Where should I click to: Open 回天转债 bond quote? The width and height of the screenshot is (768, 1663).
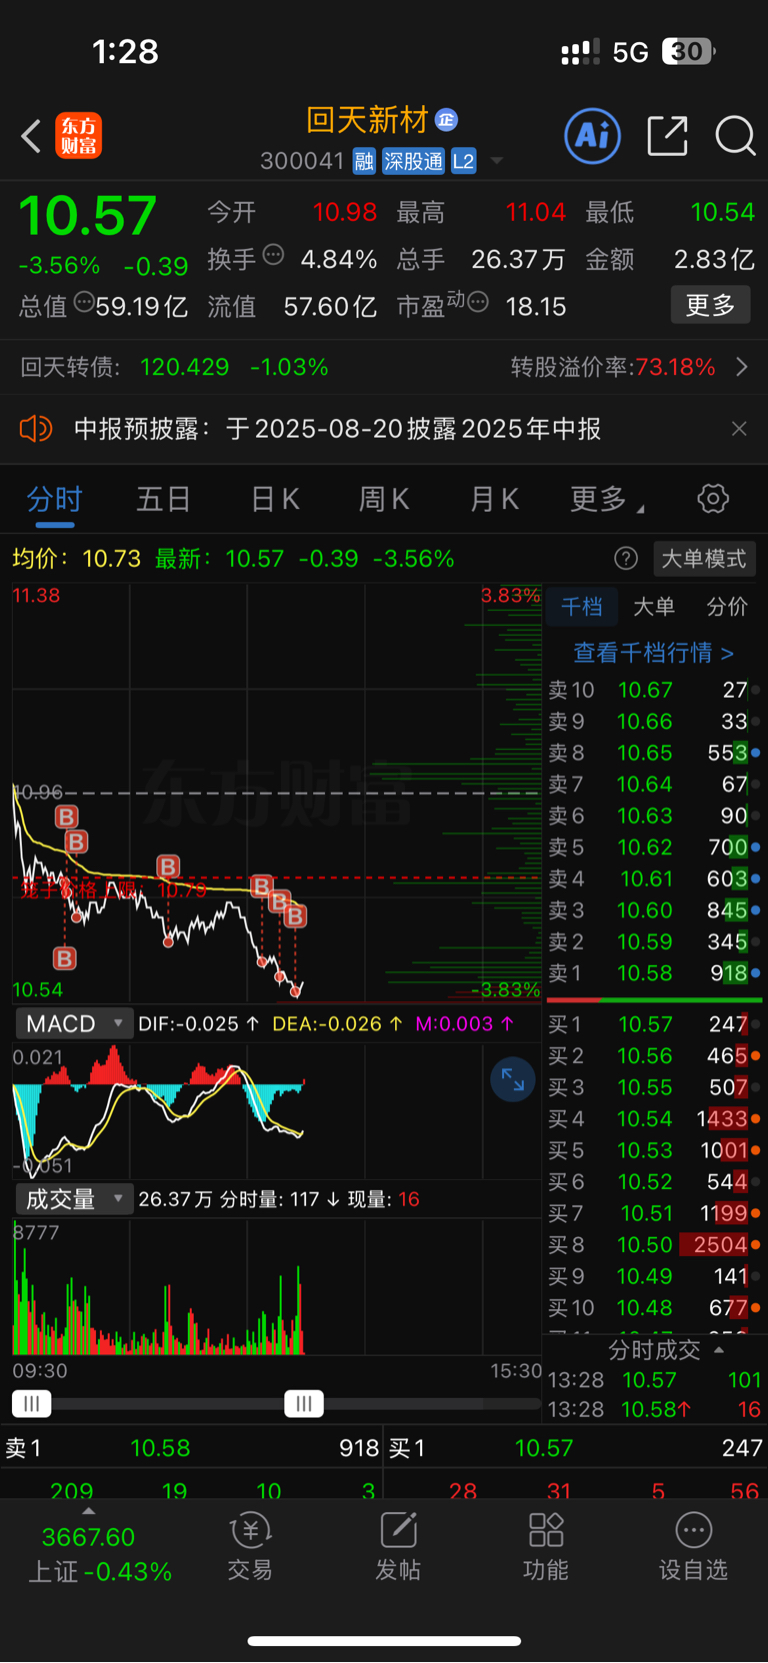175,367
